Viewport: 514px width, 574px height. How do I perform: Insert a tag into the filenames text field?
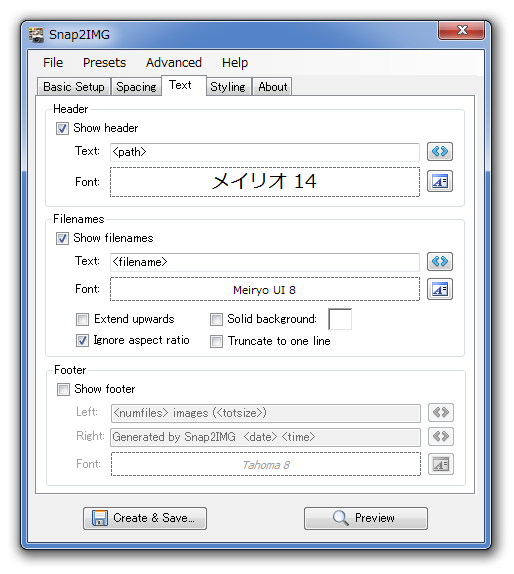tap(440, 261)
